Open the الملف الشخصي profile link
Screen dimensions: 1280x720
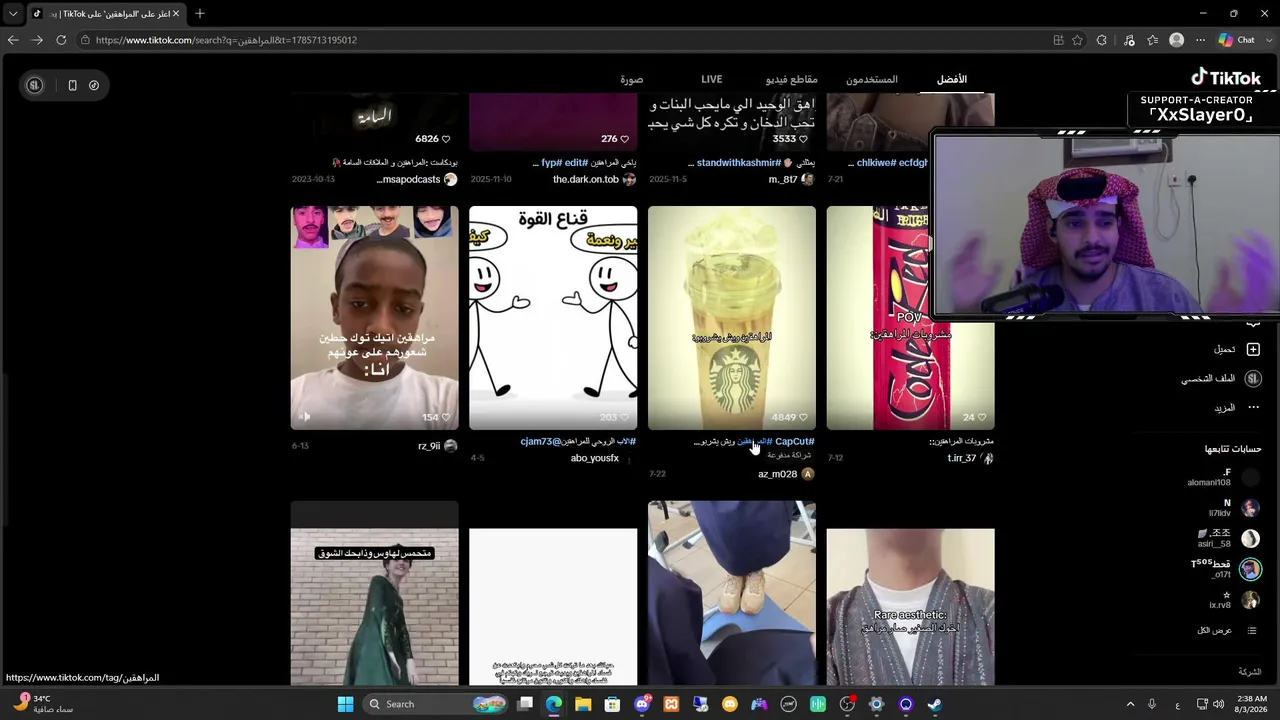1208,379
